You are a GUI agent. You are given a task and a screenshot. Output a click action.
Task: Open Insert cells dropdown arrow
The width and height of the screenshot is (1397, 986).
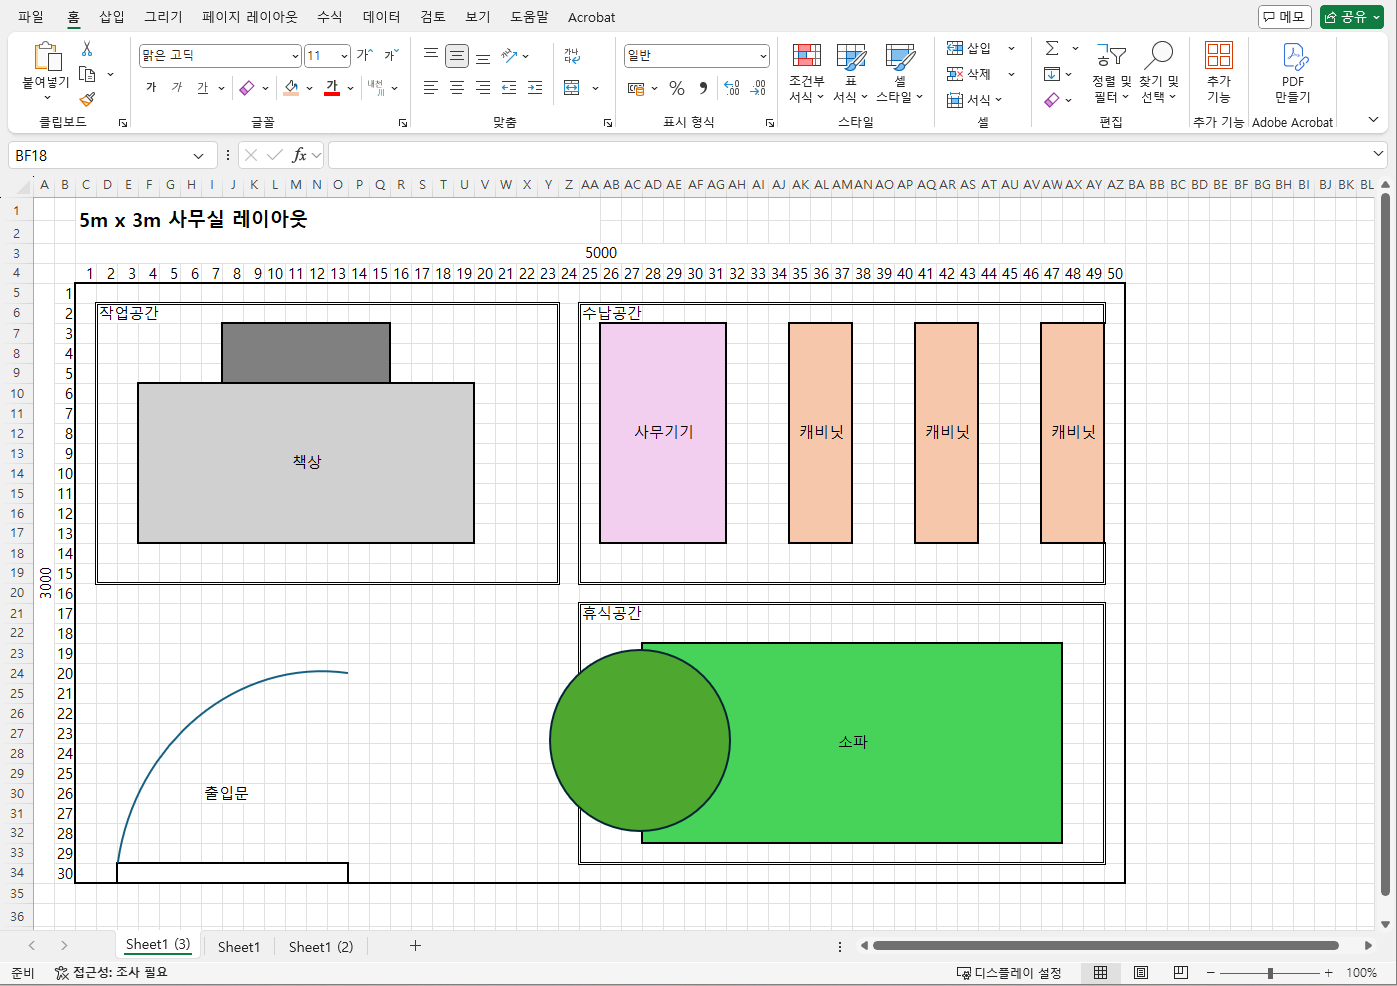[x=1011, y=48]
